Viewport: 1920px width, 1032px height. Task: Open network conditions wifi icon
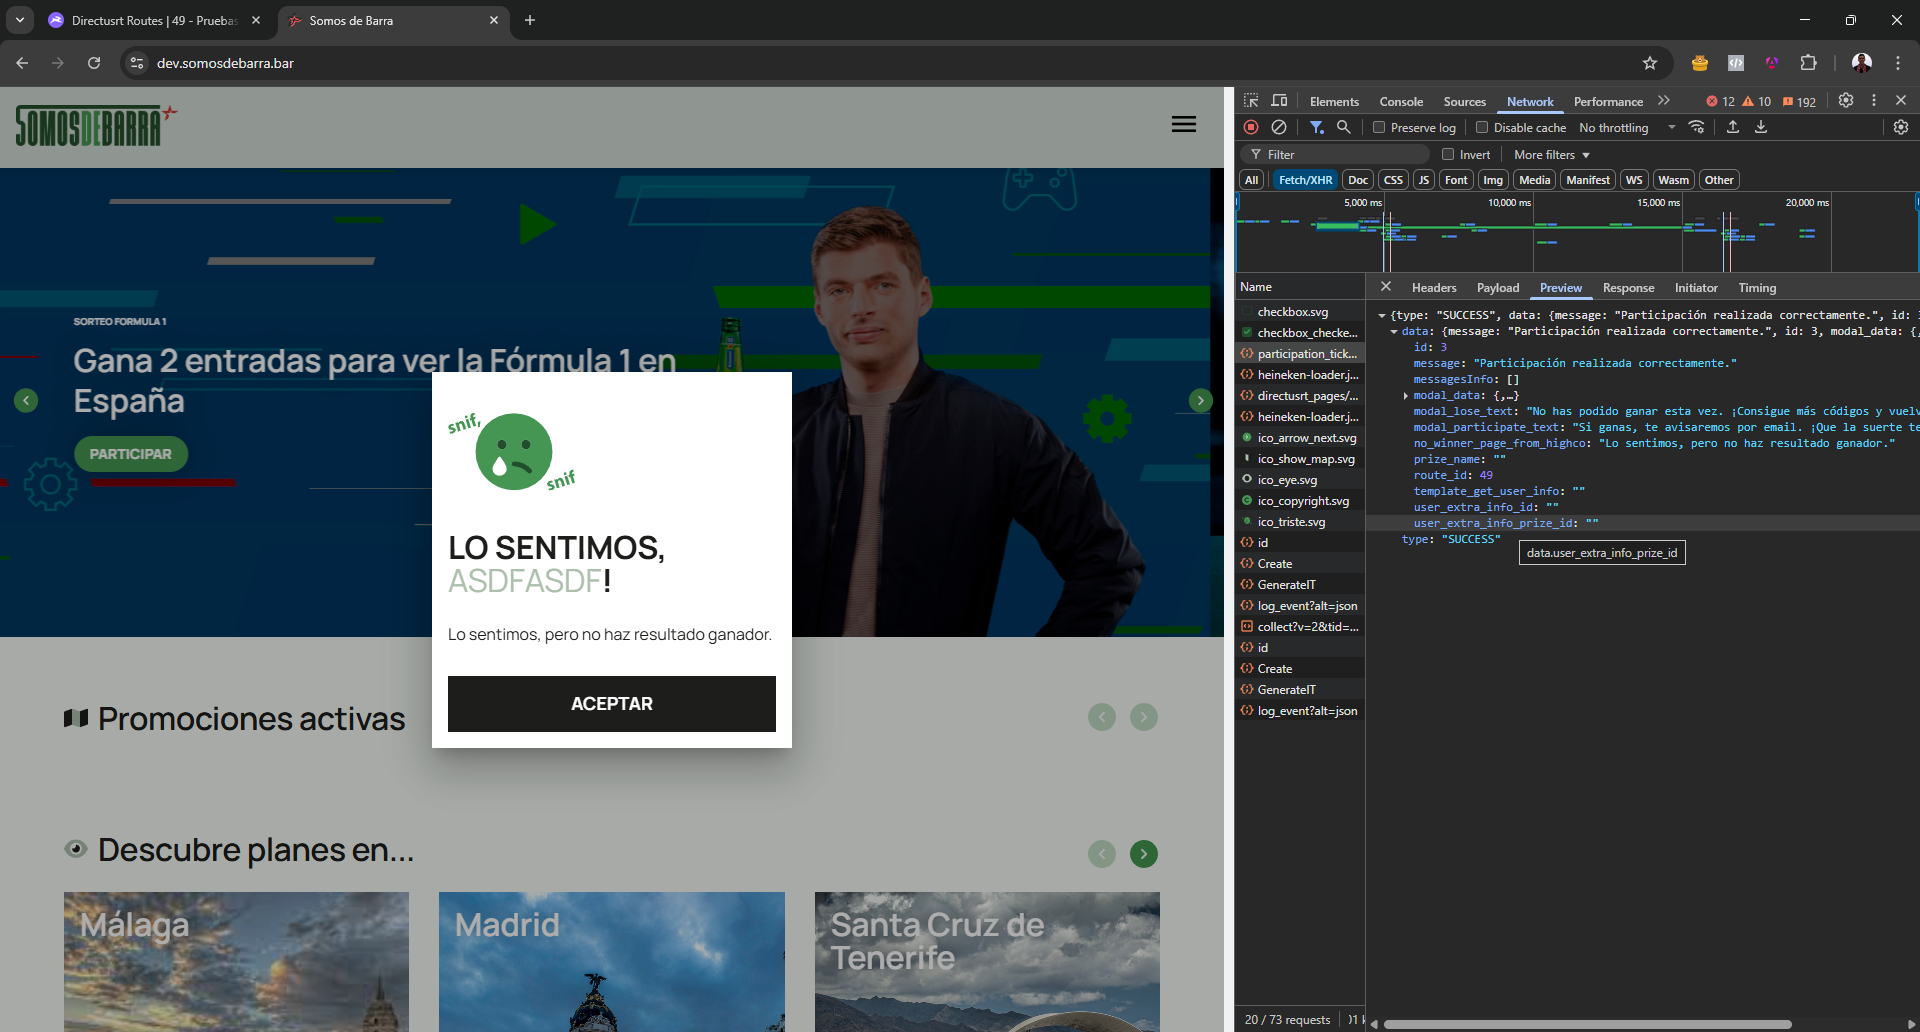click(1697, 127)
